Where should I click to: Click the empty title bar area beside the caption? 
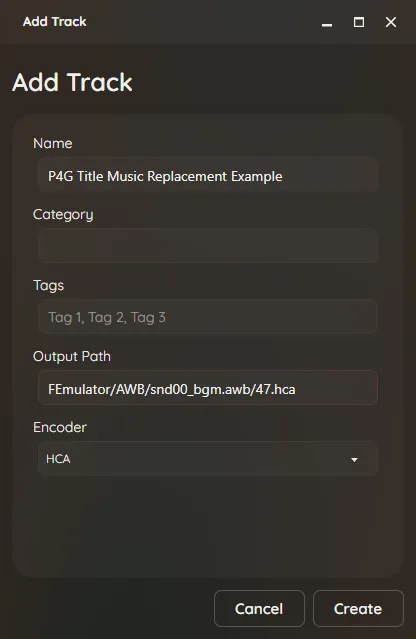point(202,22)
